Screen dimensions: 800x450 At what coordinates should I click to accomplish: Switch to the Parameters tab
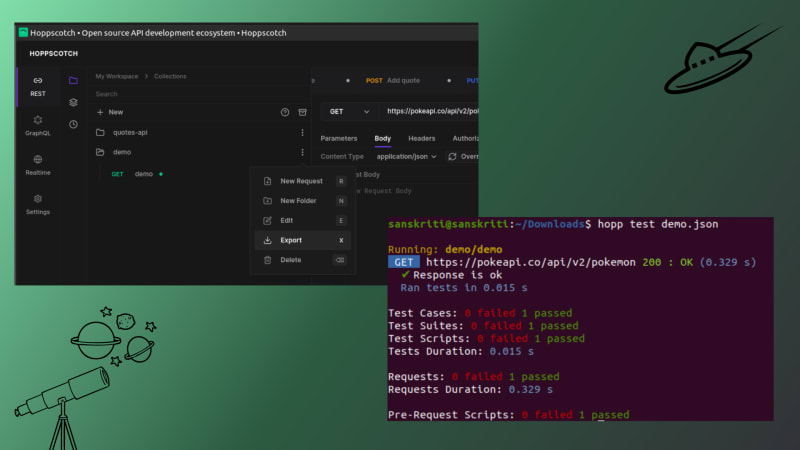pos(339,139)
